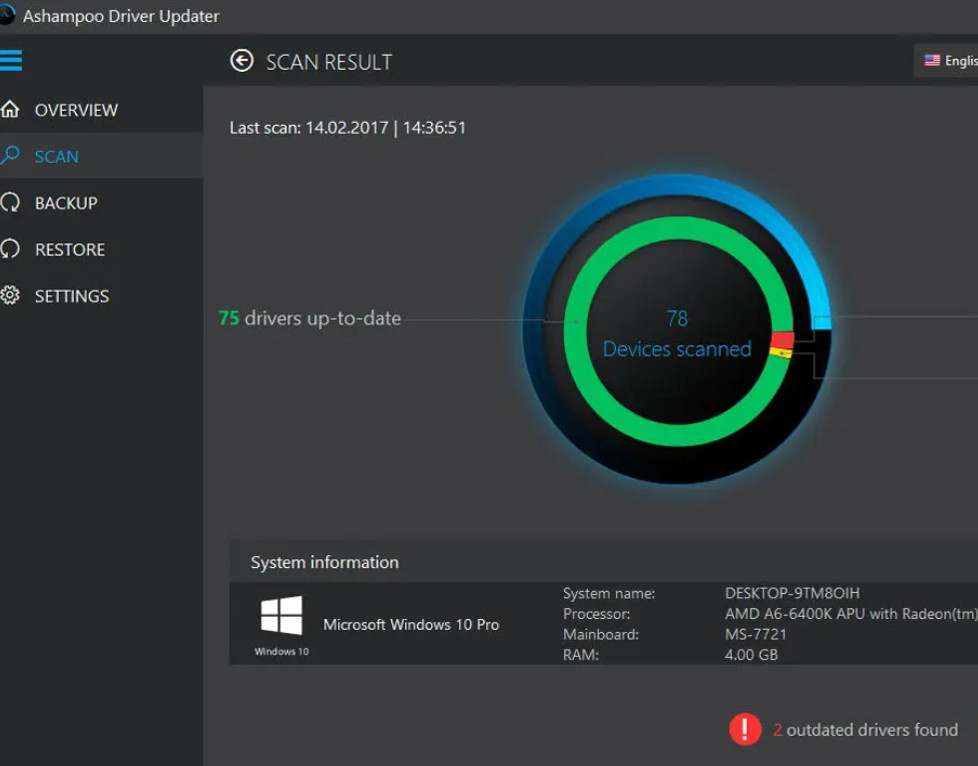Go to the BACKUP section
Viewport: 978px width, 766px height.
[x=66, y=203]
